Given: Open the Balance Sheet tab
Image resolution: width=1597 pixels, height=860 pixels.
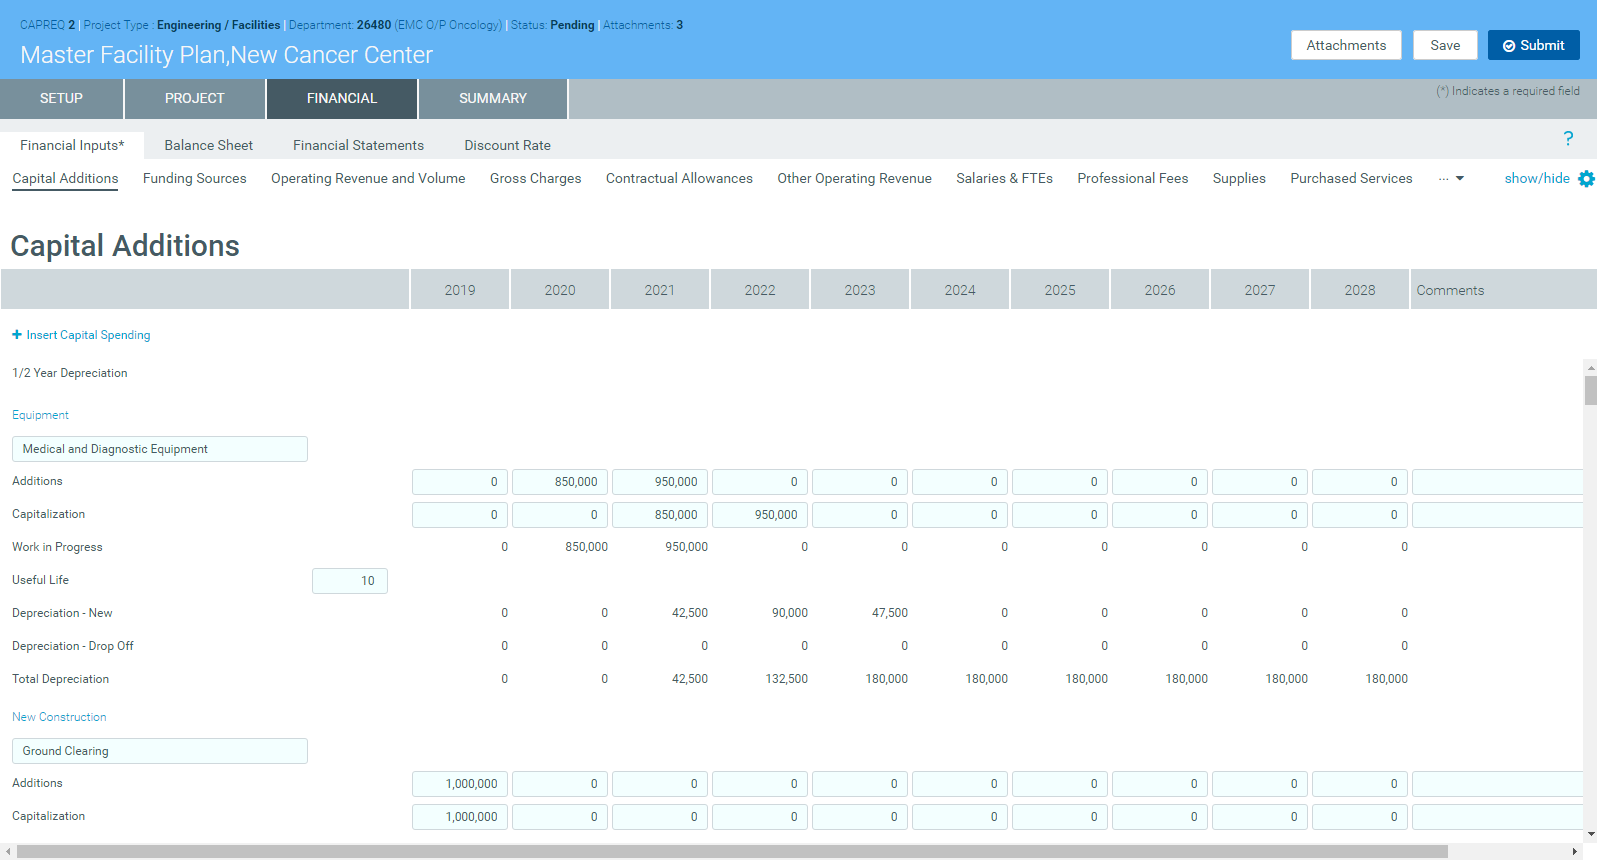Looking at the screenshot, I should 208,145.
